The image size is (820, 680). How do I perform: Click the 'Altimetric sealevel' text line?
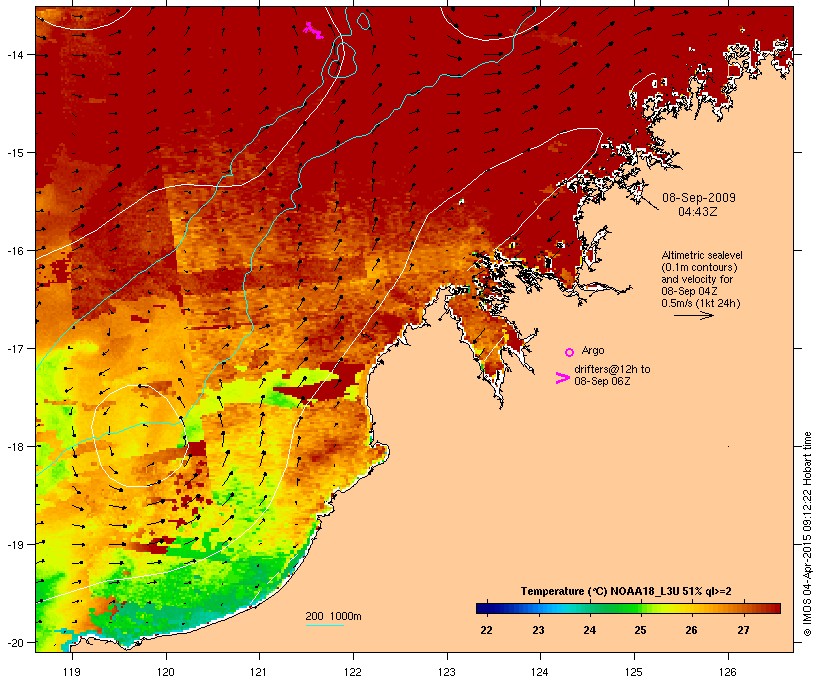click(702, 255)
